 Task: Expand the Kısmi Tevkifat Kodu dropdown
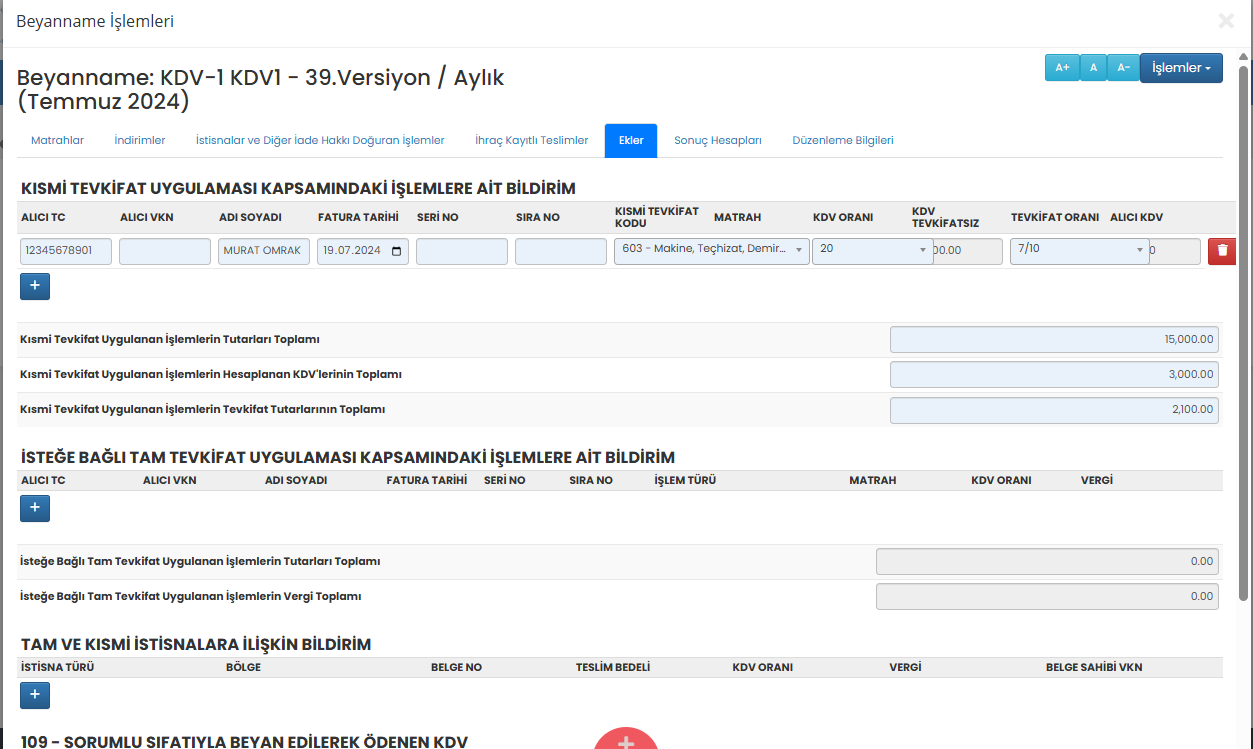point(711,250)
